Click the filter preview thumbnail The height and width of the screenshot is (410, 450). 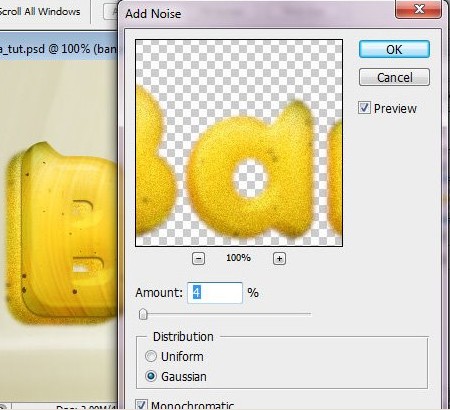tap(239, 143)
